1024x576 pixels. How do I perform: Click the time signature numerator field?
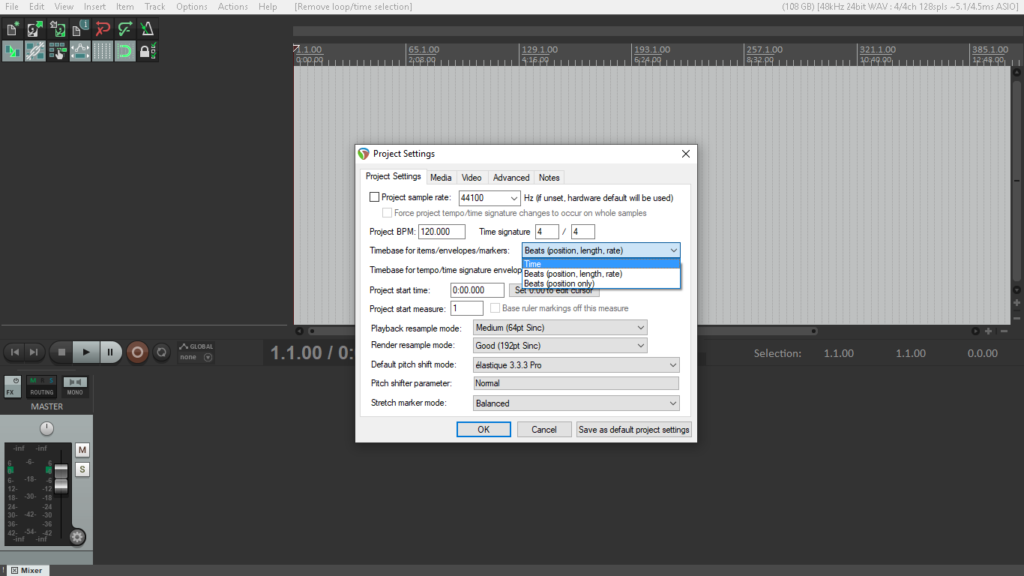pyautogui.click(x=547, y=232)
